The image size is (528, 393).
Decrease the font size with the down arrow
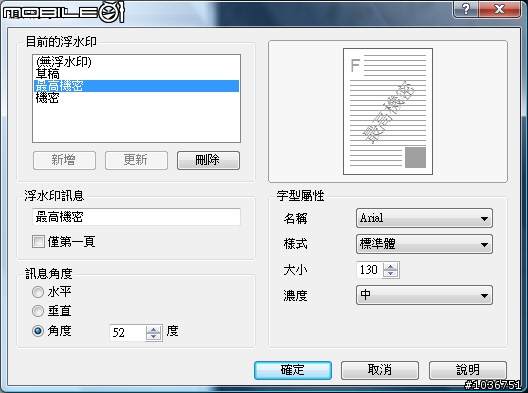(391, 273)
